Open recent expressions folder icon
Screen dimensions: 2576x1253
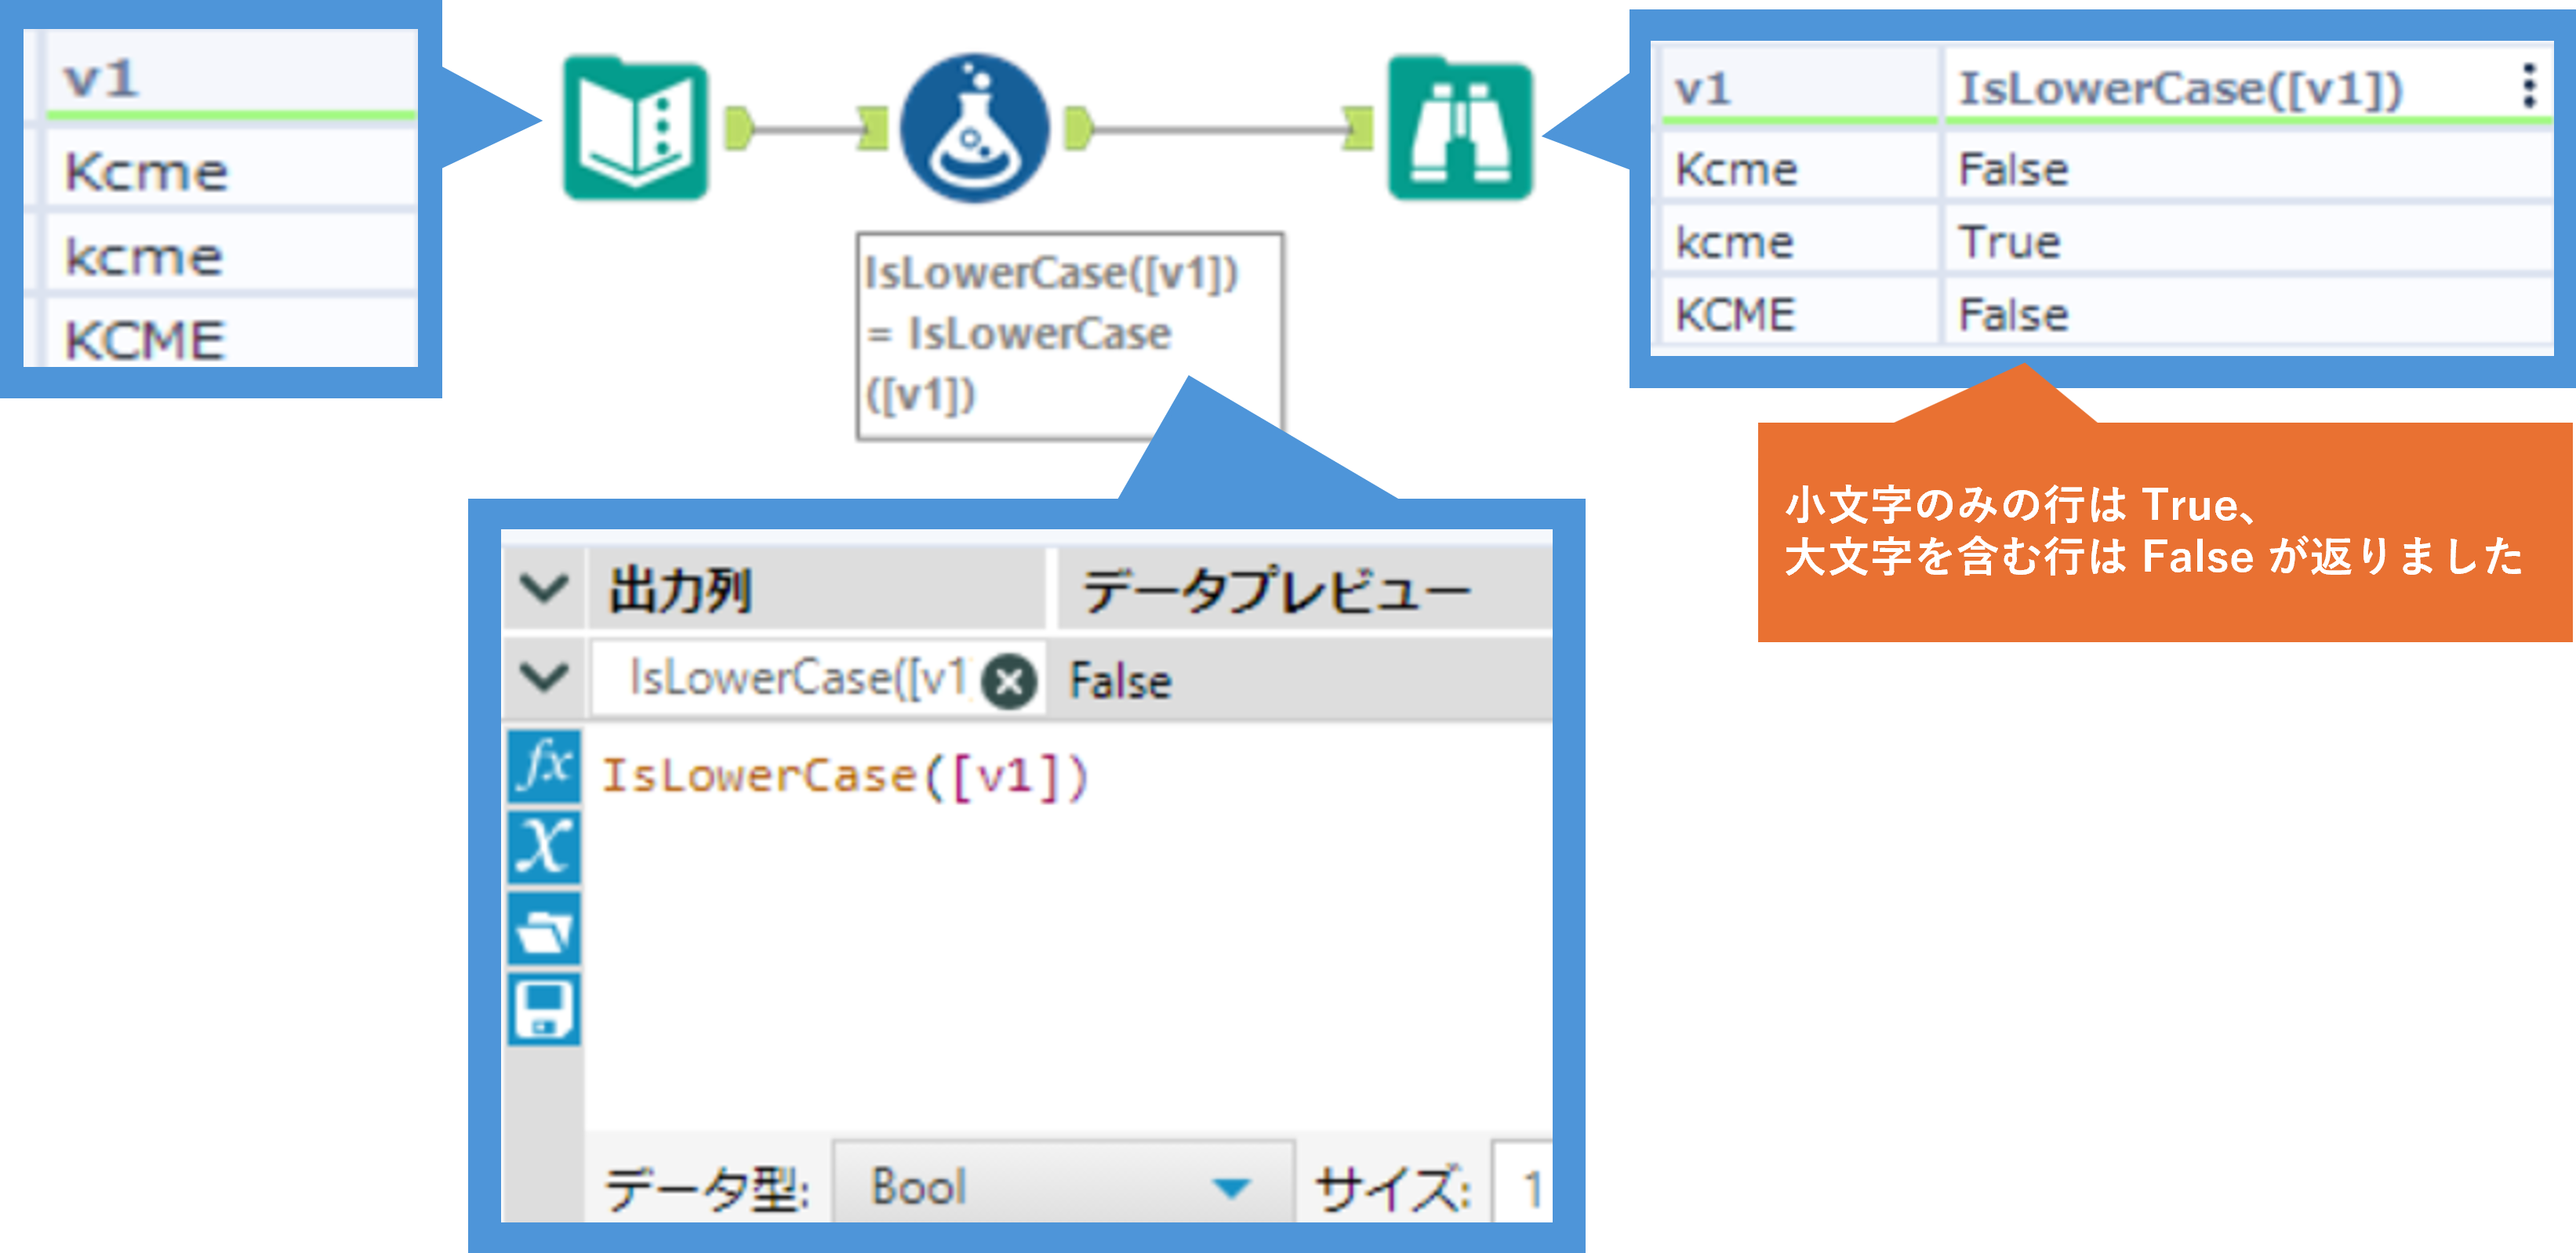(544, 930)
